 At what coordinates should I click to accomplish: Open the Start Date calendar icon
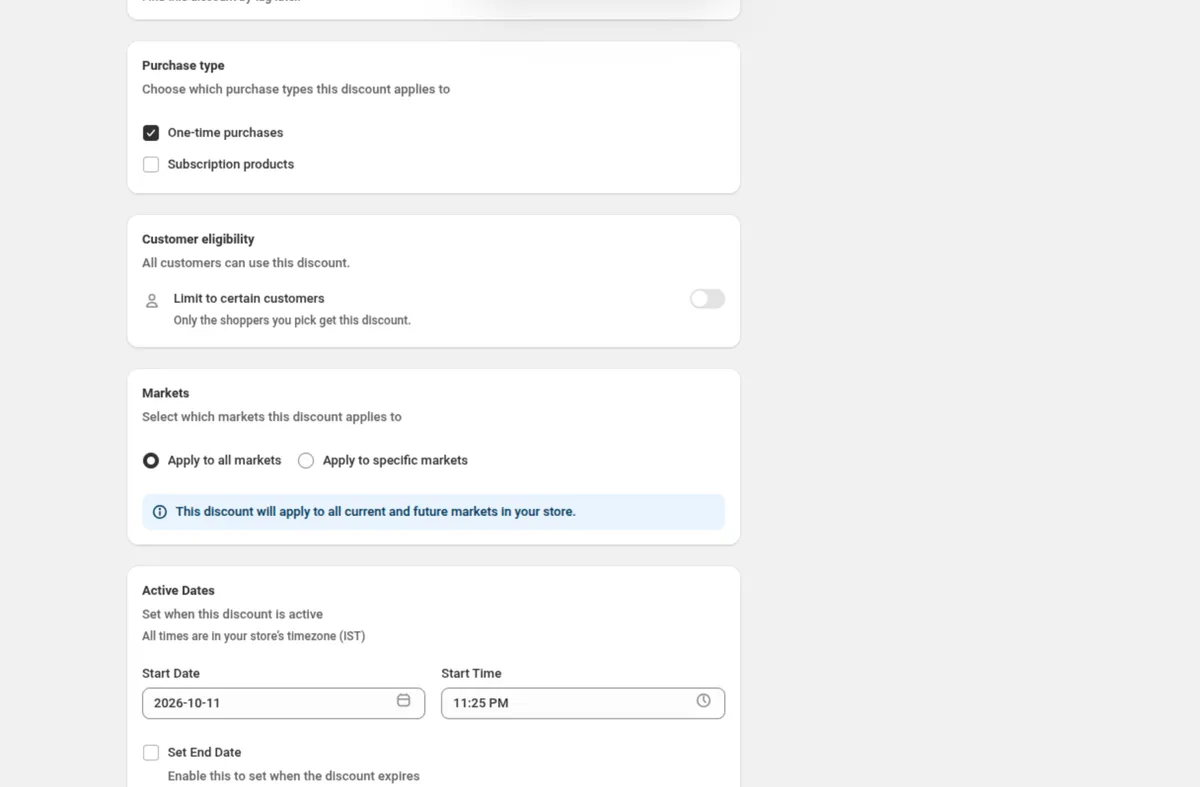pos(404,701)
